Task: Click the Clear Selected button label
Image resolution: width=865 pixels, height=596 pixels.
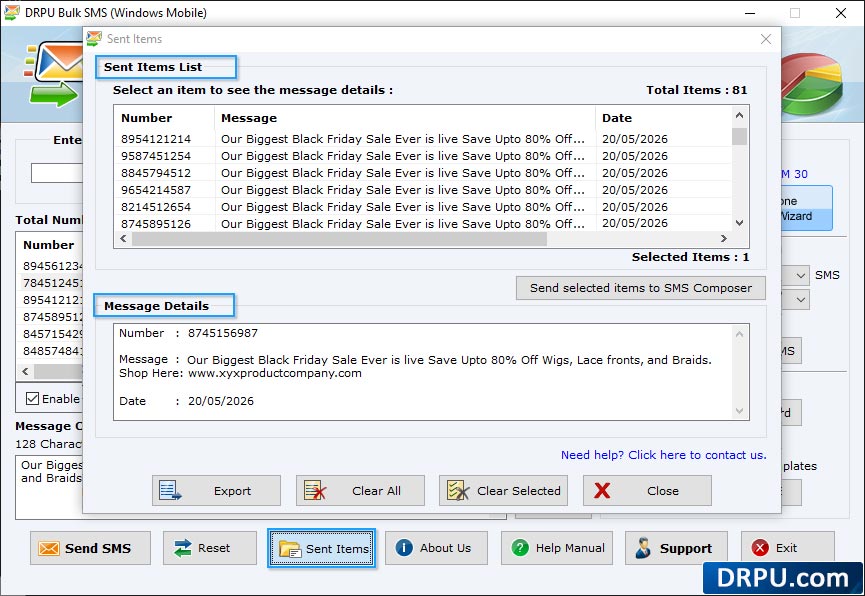Action: coord(519,491)
